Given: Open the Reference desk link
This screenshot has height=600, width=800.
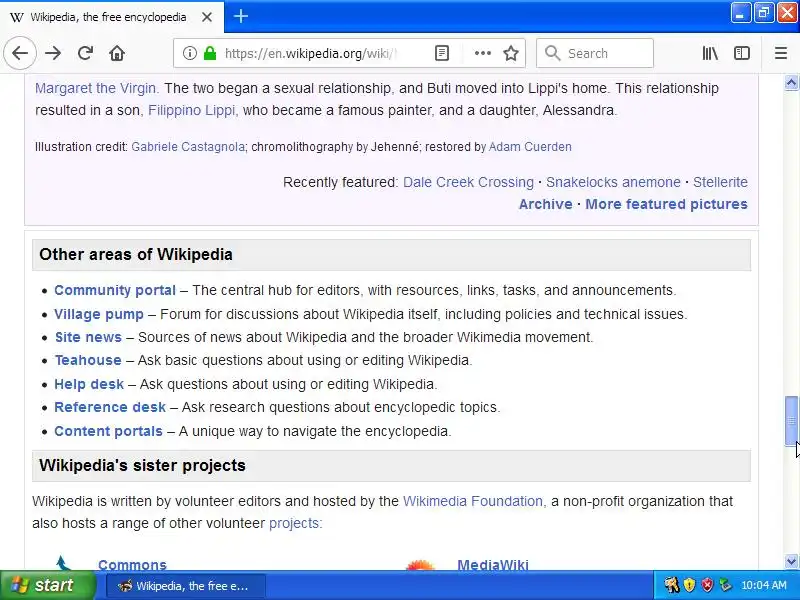Looking at the screenshot, I should point(110,407).
